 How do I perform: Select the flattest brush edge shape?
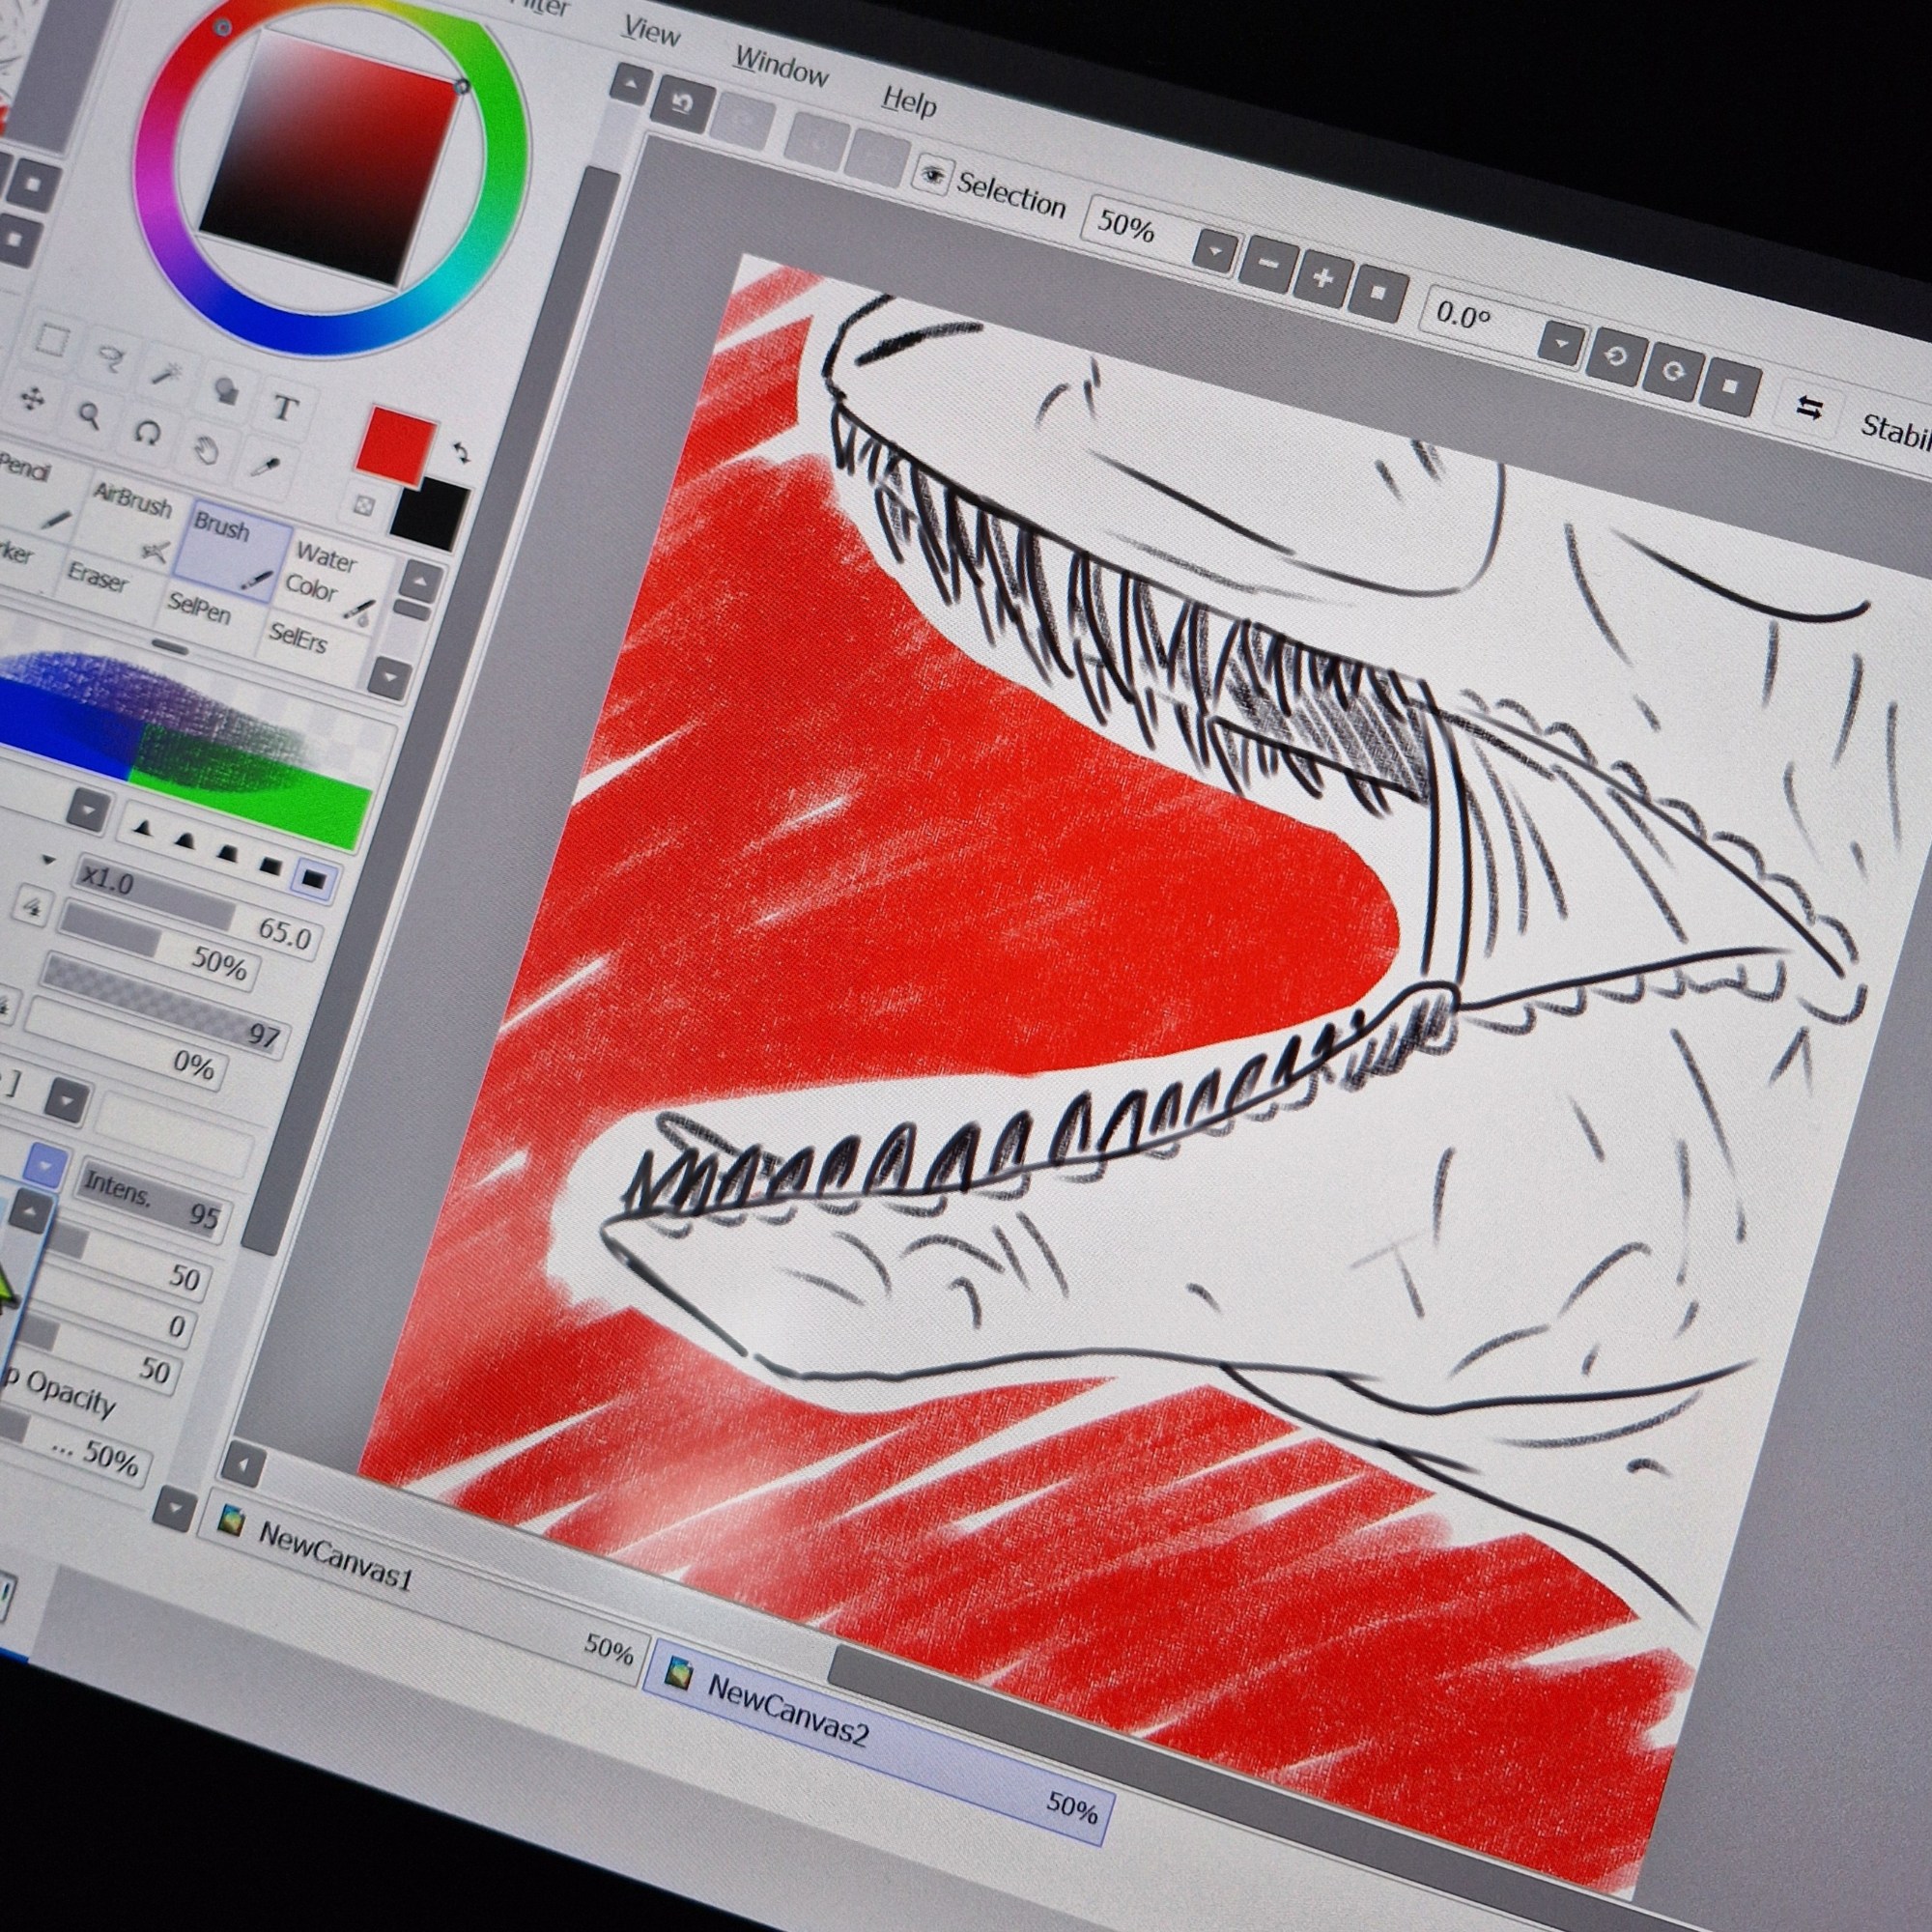pos(313,880)
